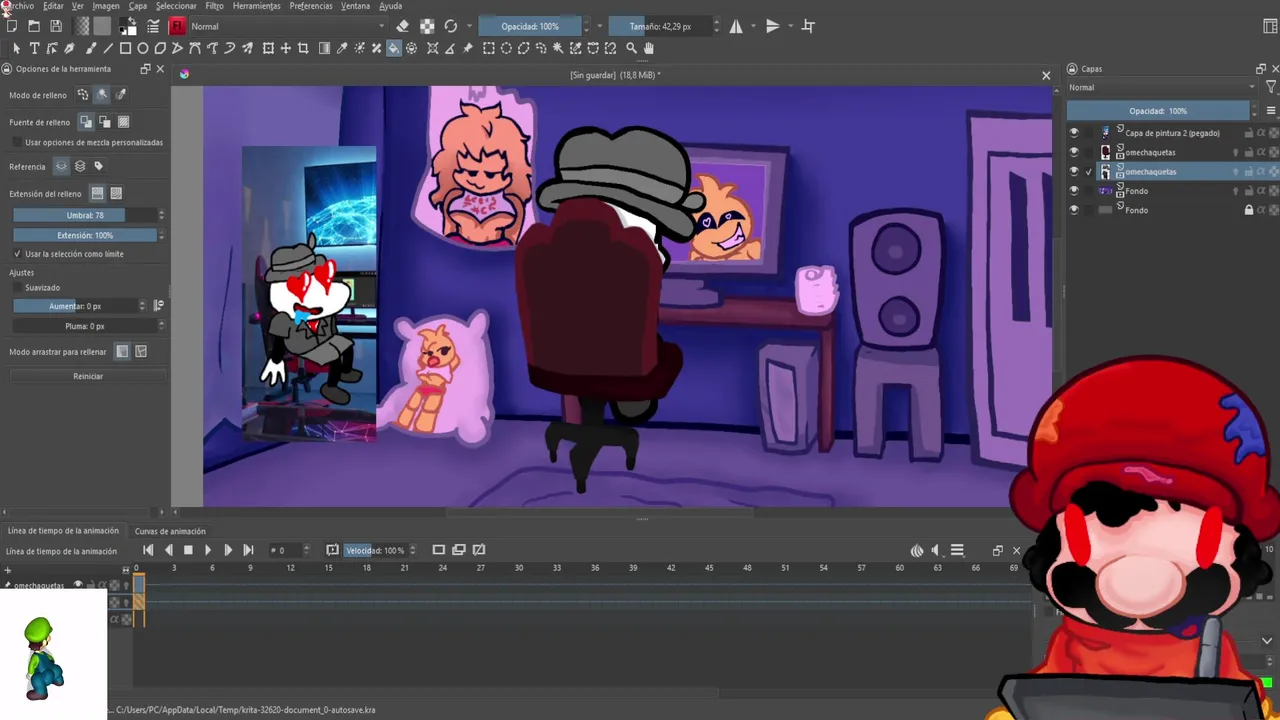Screen dimensions: 1280x720
Task: Select the Color Sampler eyedropper tool
Action: [341, 48]
